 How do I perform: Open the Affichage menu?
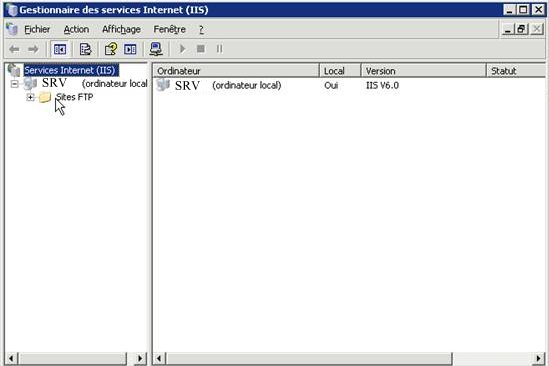tap(121, 29)
